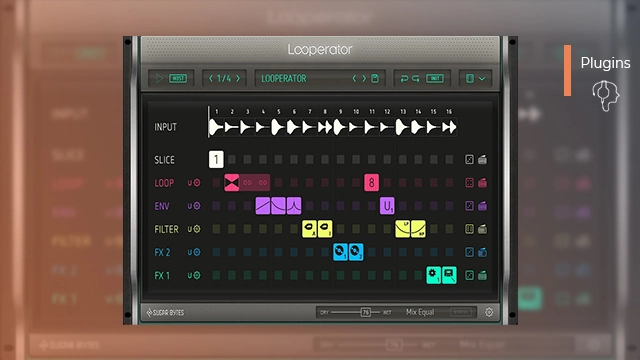Select the first yellow vowel filter step
The width and height of the screenshot is (640, 360).
pyautogui.click(x=309, y=229)
